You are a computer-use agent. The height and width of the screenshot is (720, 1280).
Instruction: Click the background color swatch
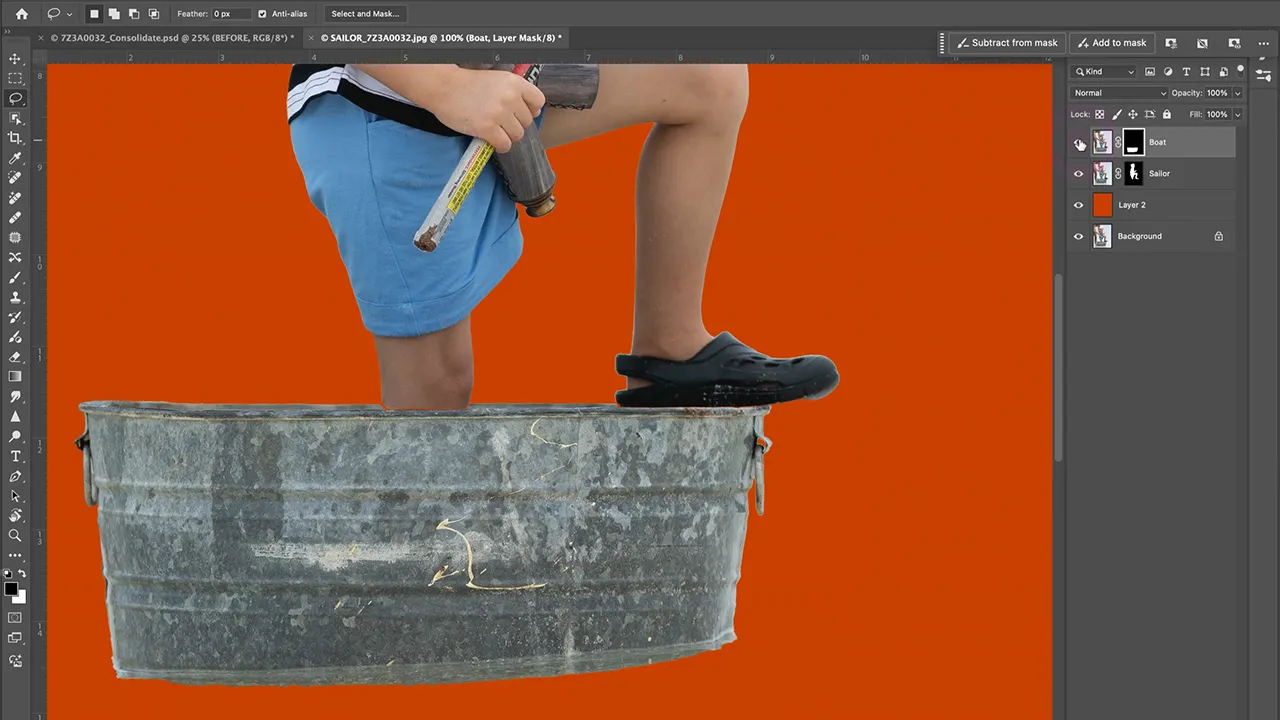tap(20, 597)
